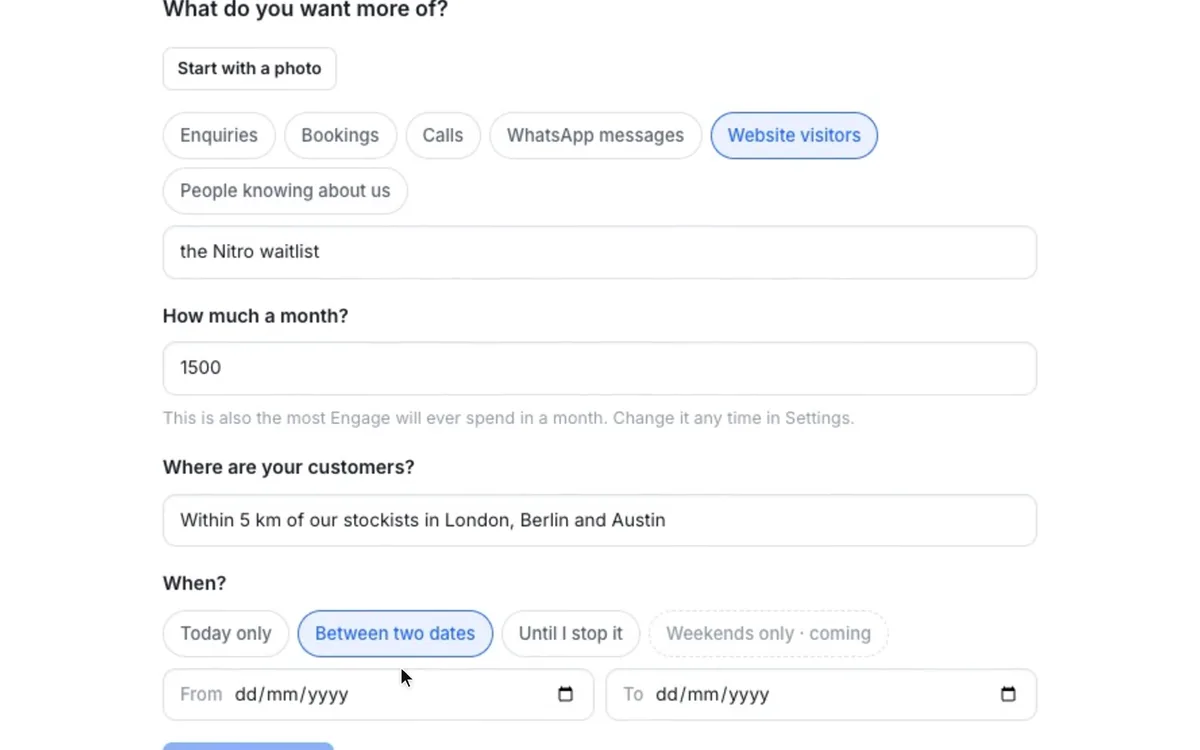Click the 'How much a month?' label

tap(256, 316)
